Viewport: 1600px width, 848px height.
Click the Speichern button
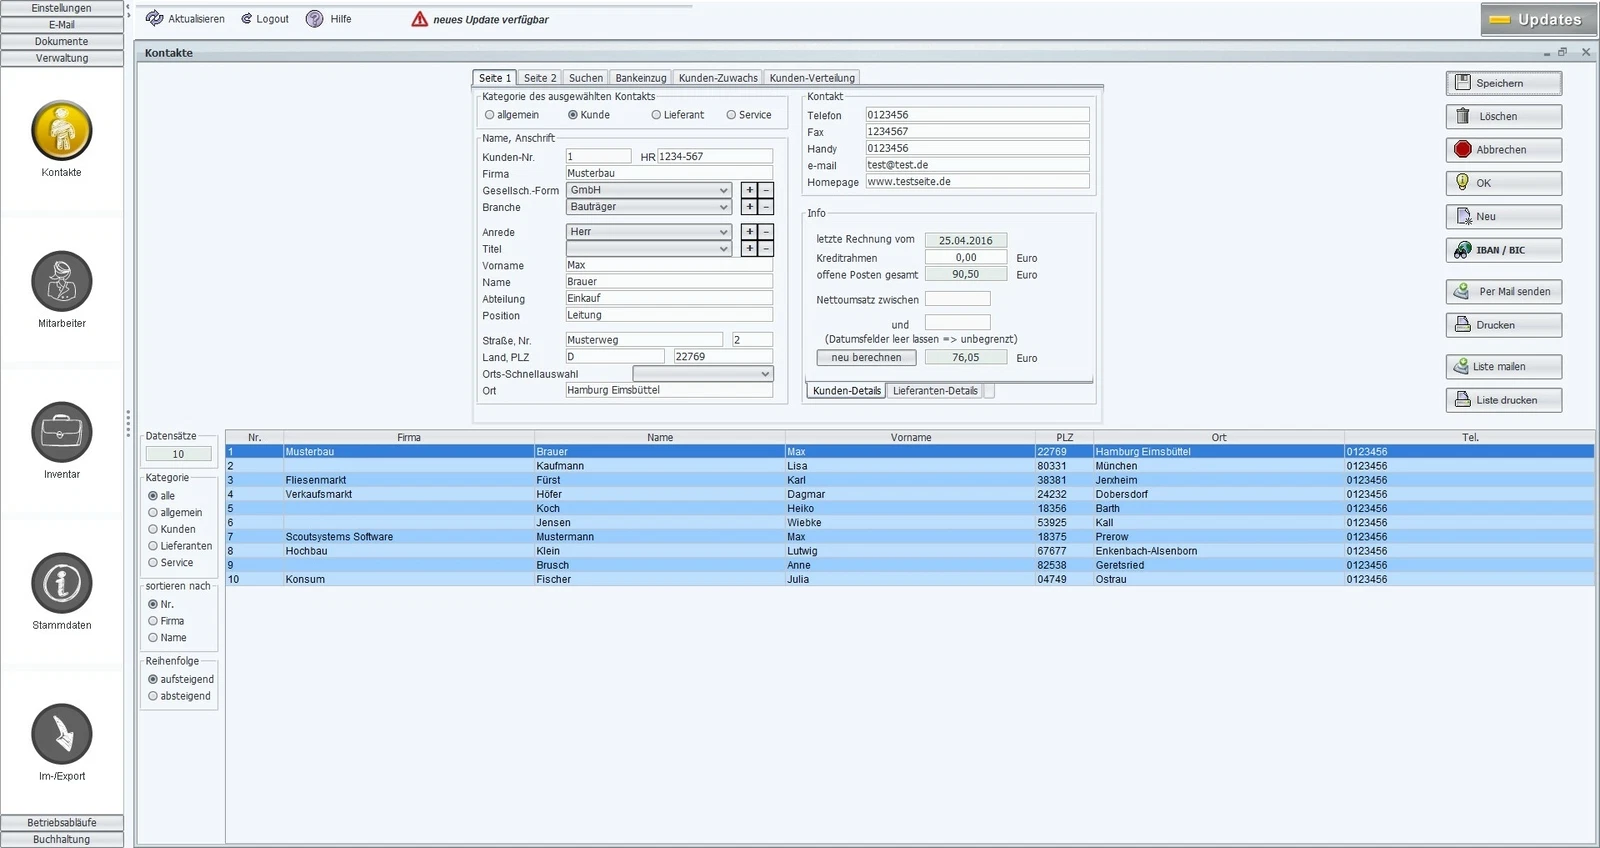1503,83
